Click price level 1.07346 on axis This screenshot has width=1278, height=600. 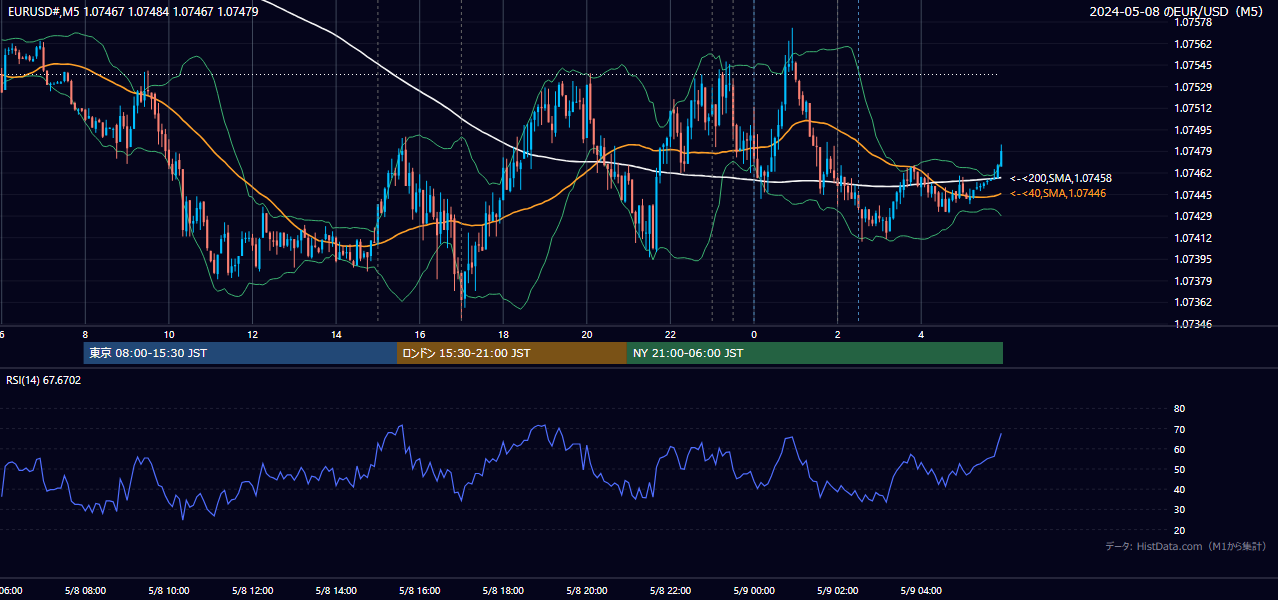point(1192,324)
